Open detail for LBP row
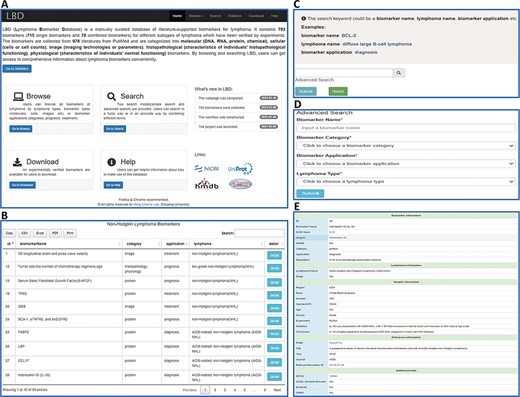Viewport: 520px width, 397px height. coord(274,348)
